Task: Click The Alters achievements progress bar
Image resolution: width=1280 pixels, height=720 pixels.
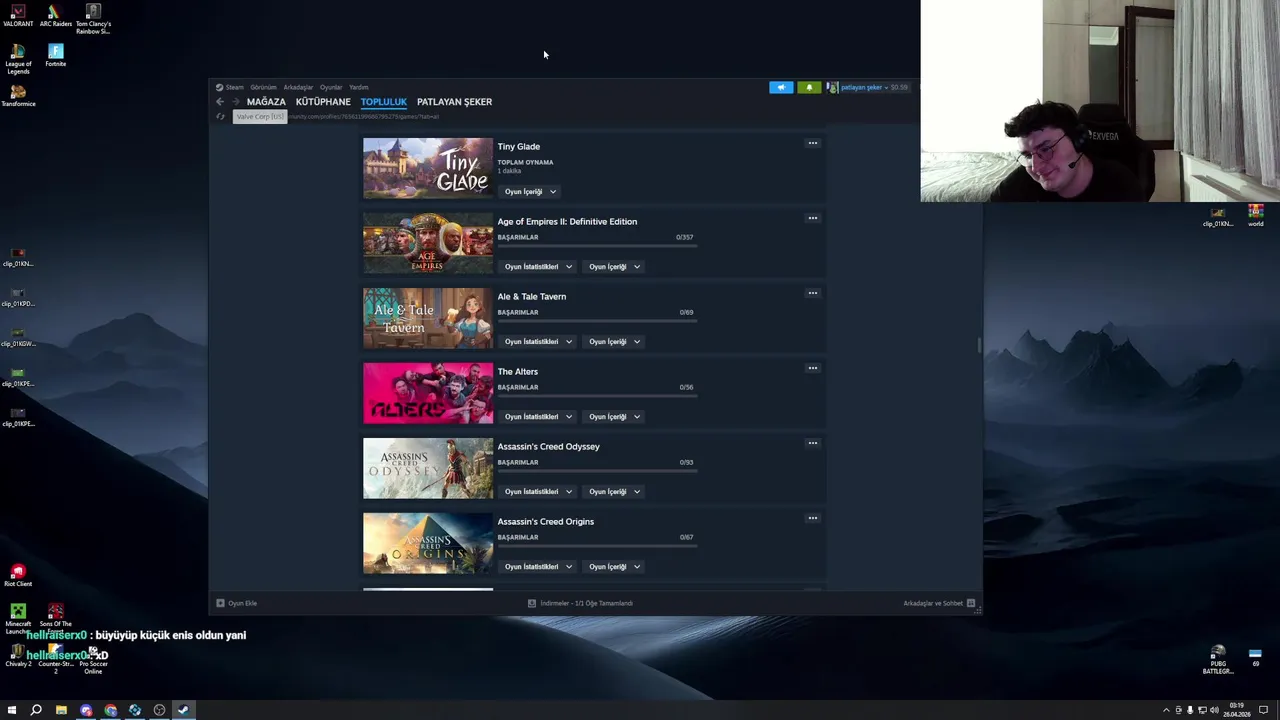Action: 597,395
